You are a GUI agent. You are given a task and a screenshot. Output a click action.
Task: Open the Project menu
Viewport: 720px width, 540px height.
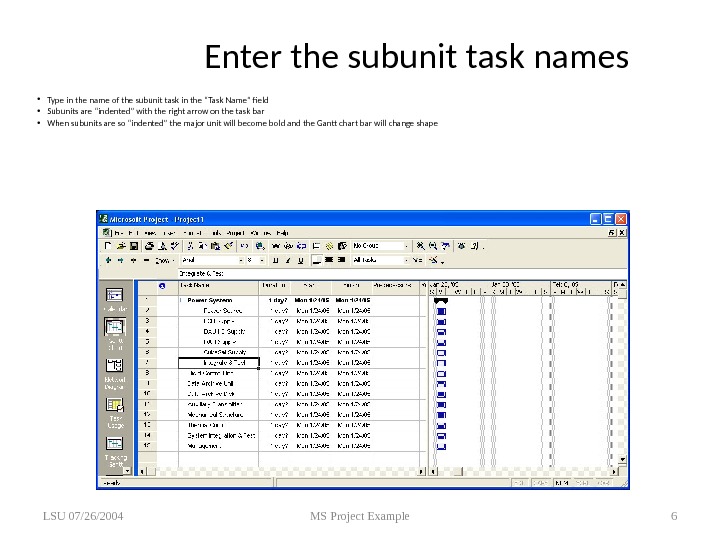click(x=236, y=233)
